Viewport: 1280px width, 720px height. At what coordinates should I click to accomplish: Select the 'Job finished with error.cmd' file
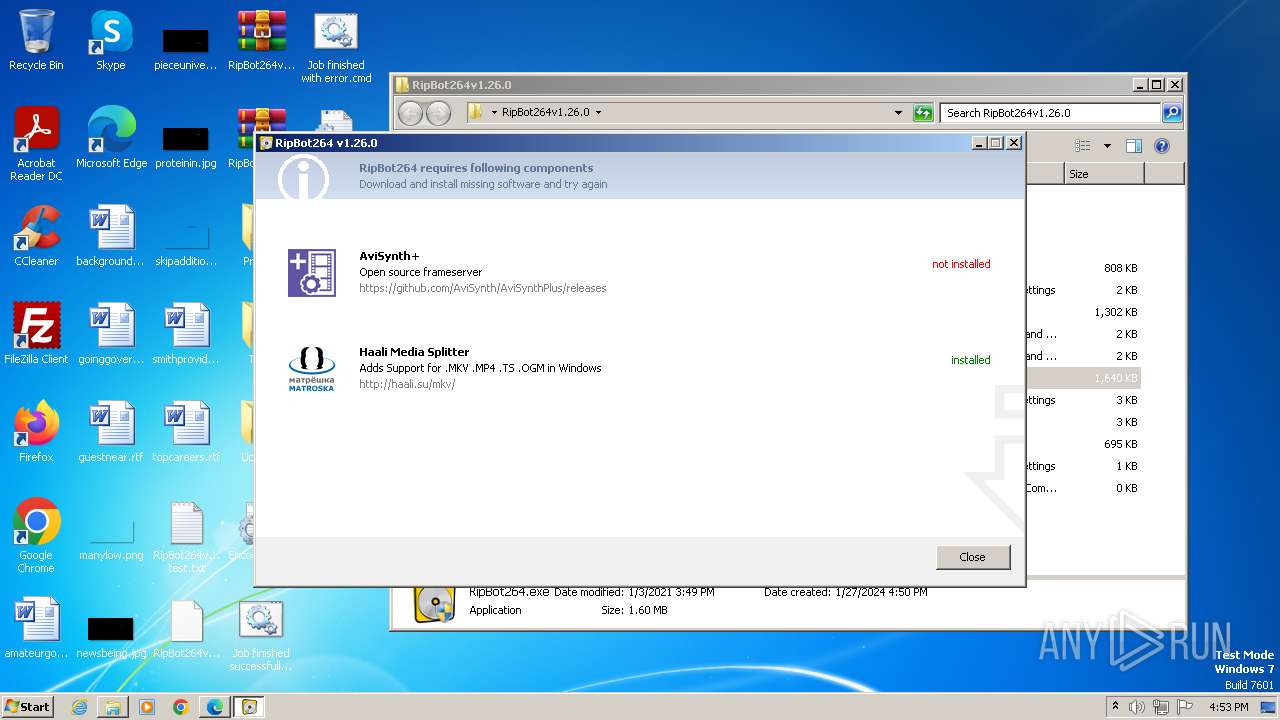coord(336,46)
